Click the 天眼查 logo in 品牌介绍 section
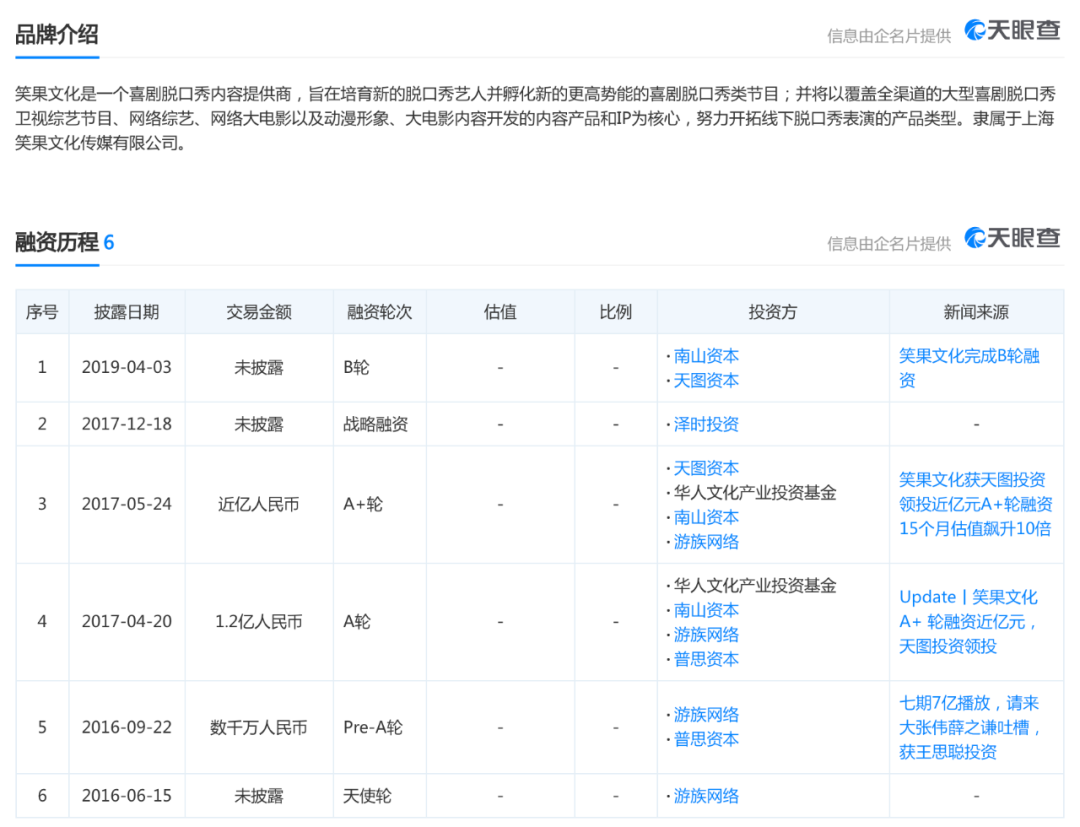Screen dimensions: 1080x827 click(1012, 30)
